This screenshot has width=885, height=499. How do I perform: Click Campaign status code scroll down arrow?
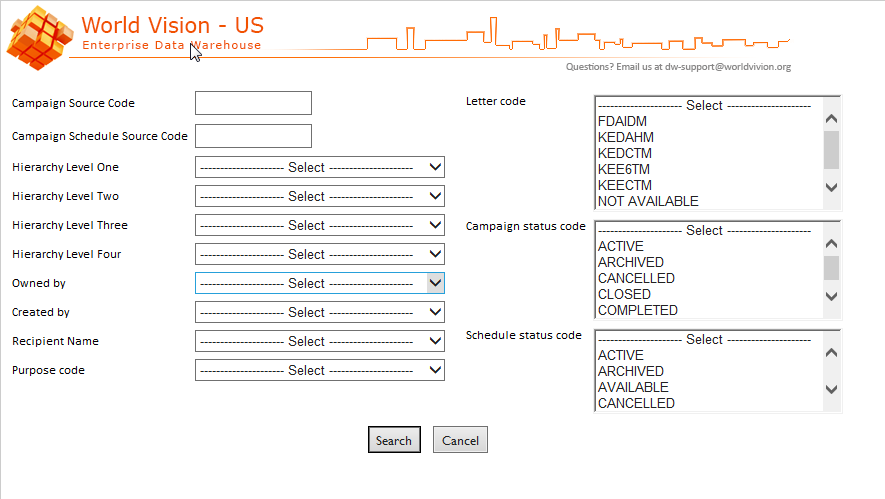(x=831, y=296)
